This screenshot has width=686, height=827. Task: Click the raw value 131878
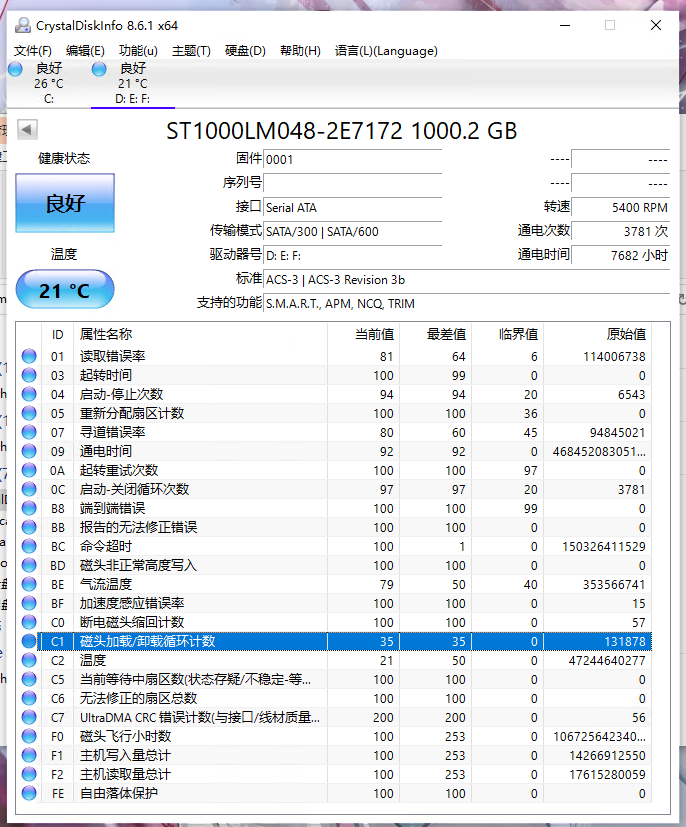(x=624, y=641)
